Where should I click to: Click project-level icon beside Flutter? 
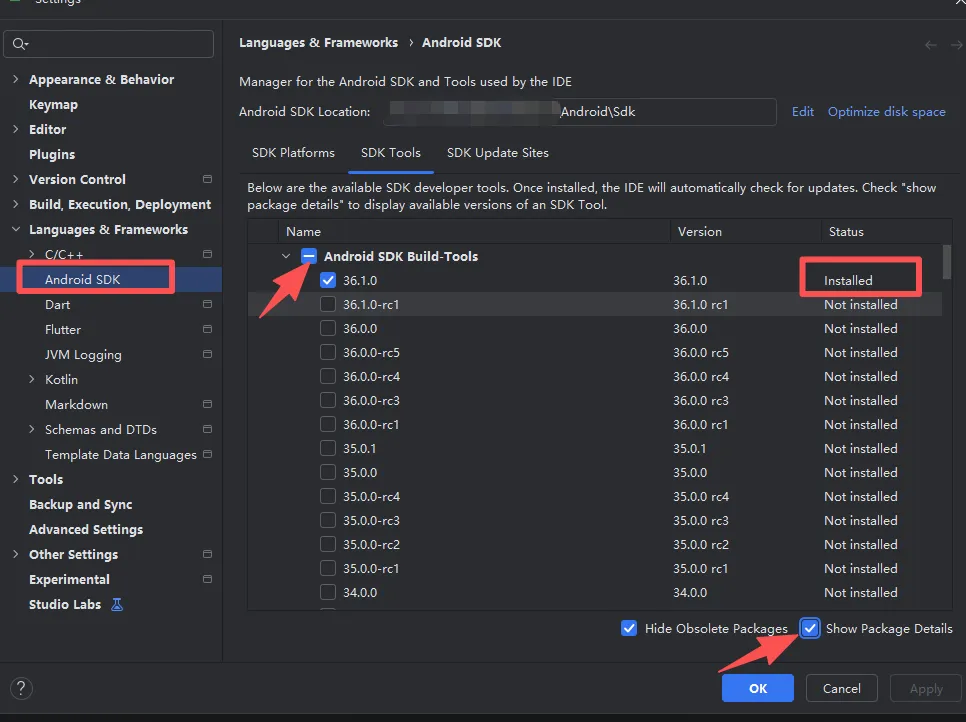point(207,329)
